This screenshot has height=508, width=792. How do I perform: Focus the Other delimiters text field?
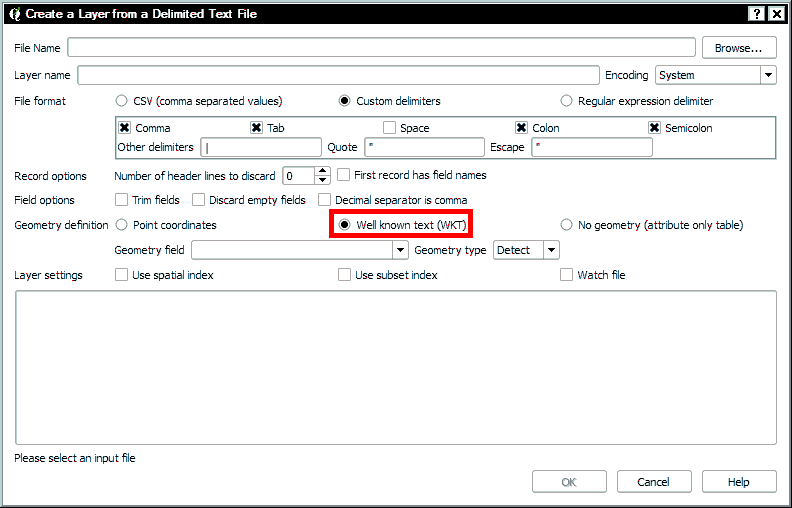[x=261, y=148]
